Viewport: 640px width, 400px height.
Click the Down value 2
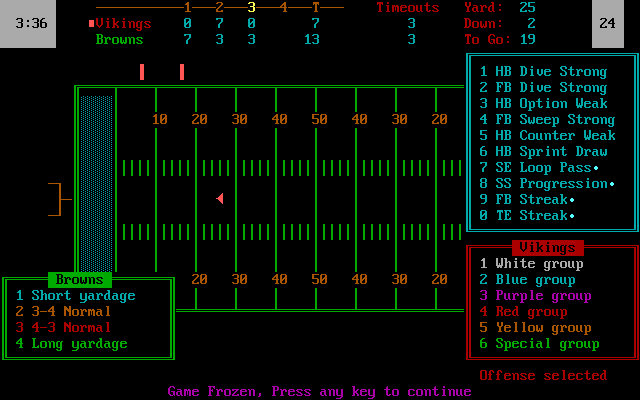tap(531, 24)
